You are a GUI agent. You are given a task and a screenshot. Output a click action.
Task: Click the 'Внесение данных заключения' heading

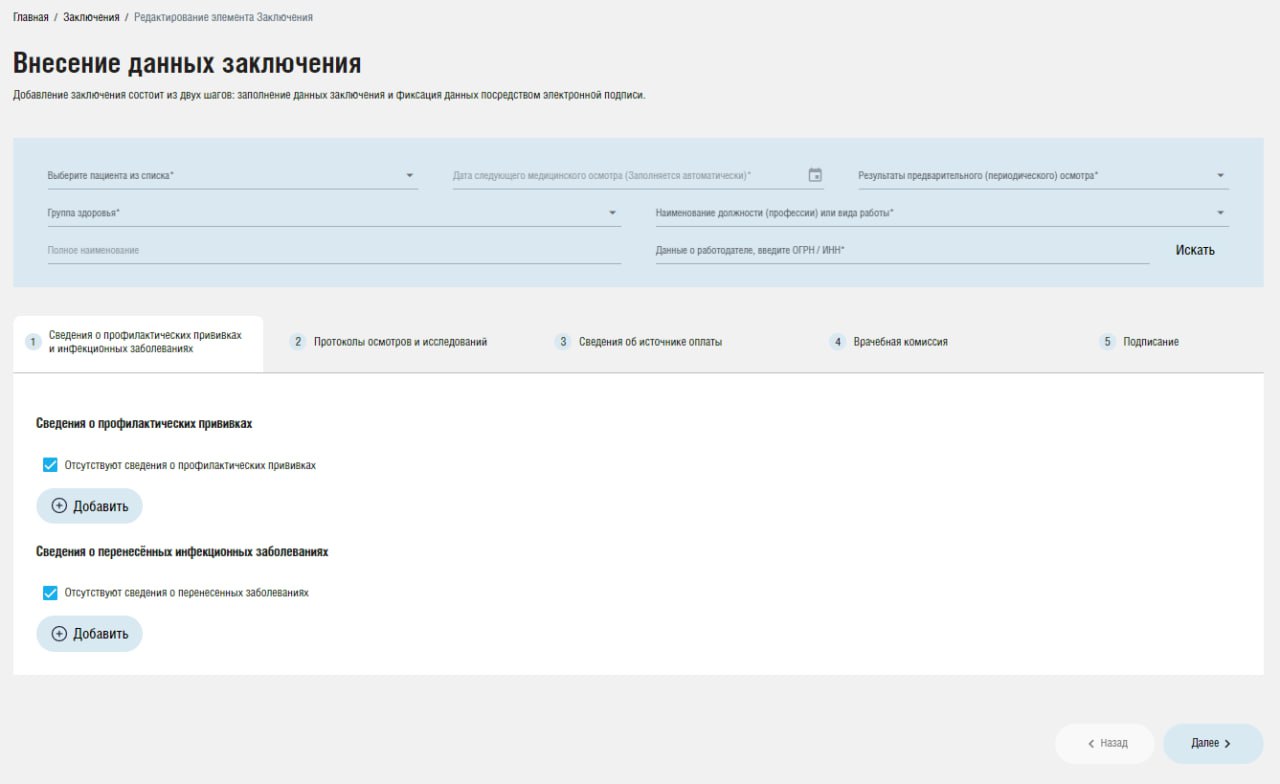pyautogui.click(x=187, y=63)
